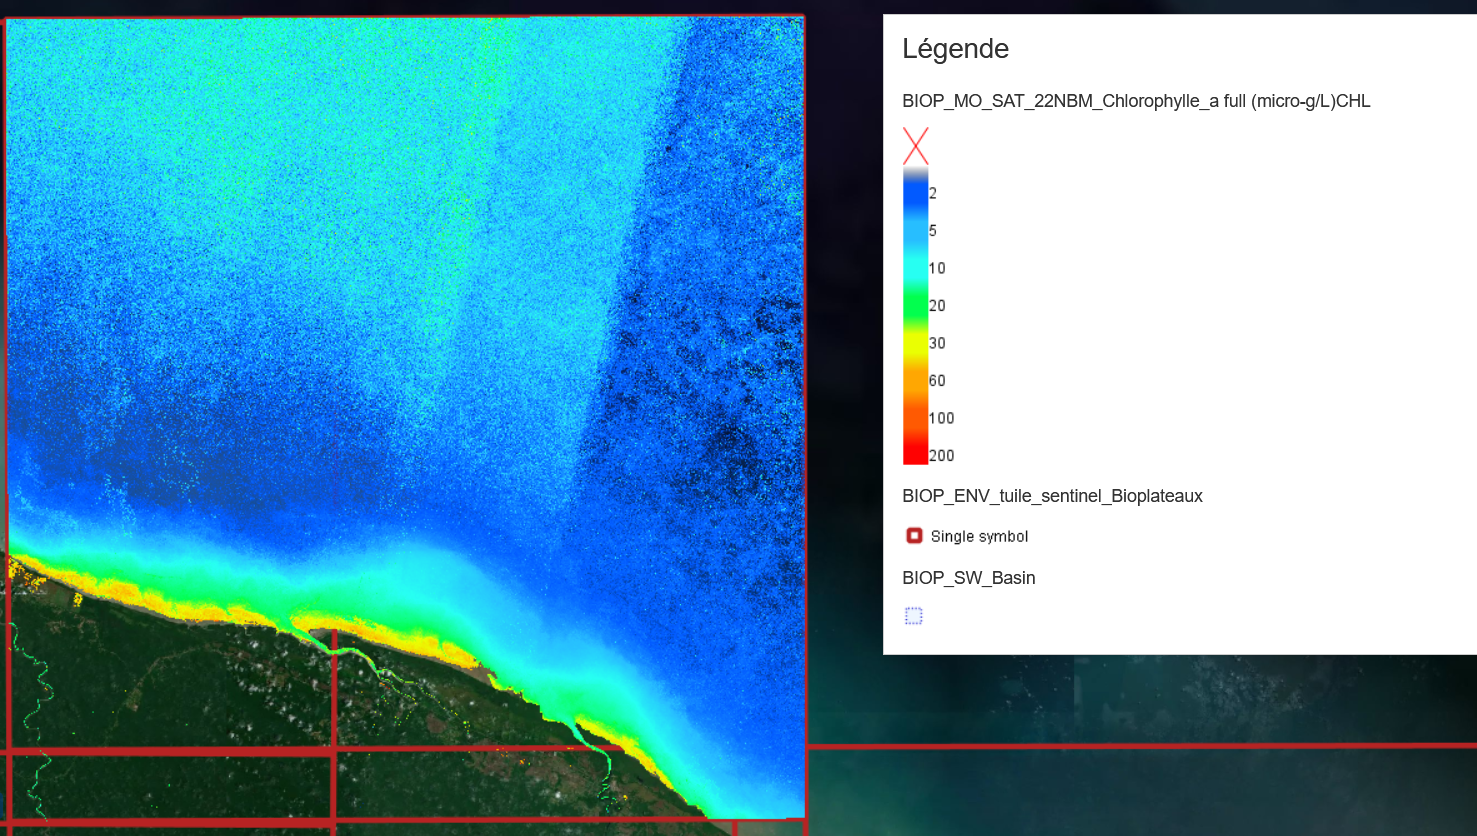Click the green 20 band of color ramp

[915, 305]
